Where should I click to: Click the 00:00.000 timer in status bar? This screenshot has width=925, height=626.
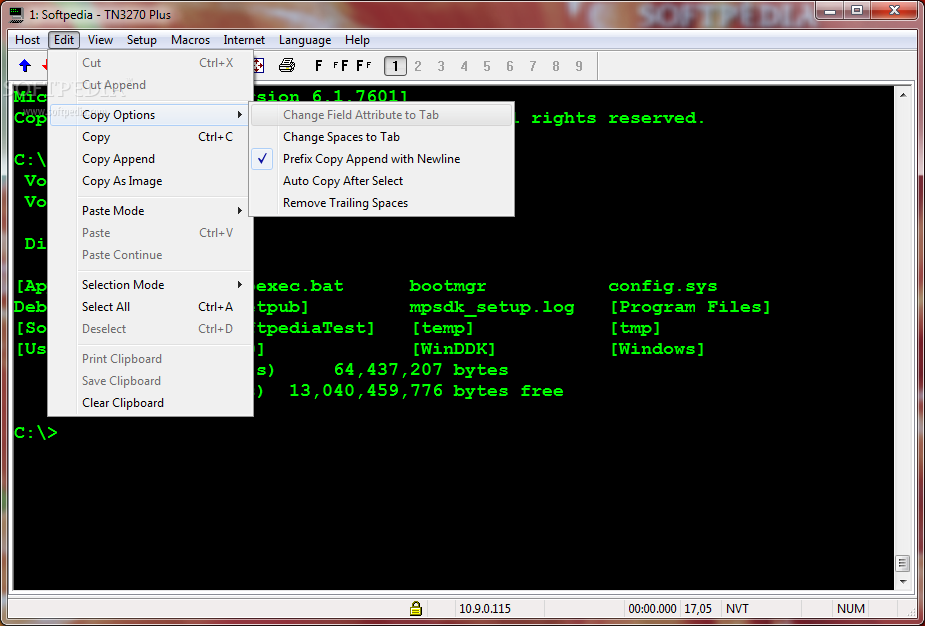click(x=652, y=608)
